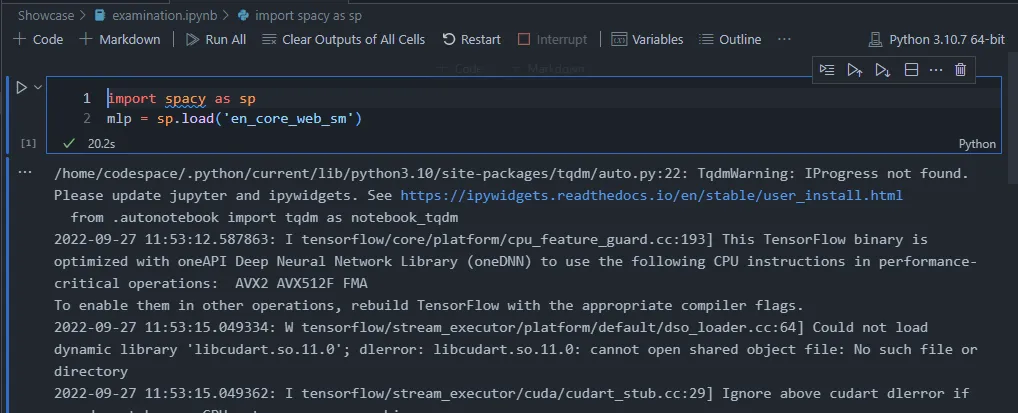Open cell output actions ellipsis

click(25, 173)
